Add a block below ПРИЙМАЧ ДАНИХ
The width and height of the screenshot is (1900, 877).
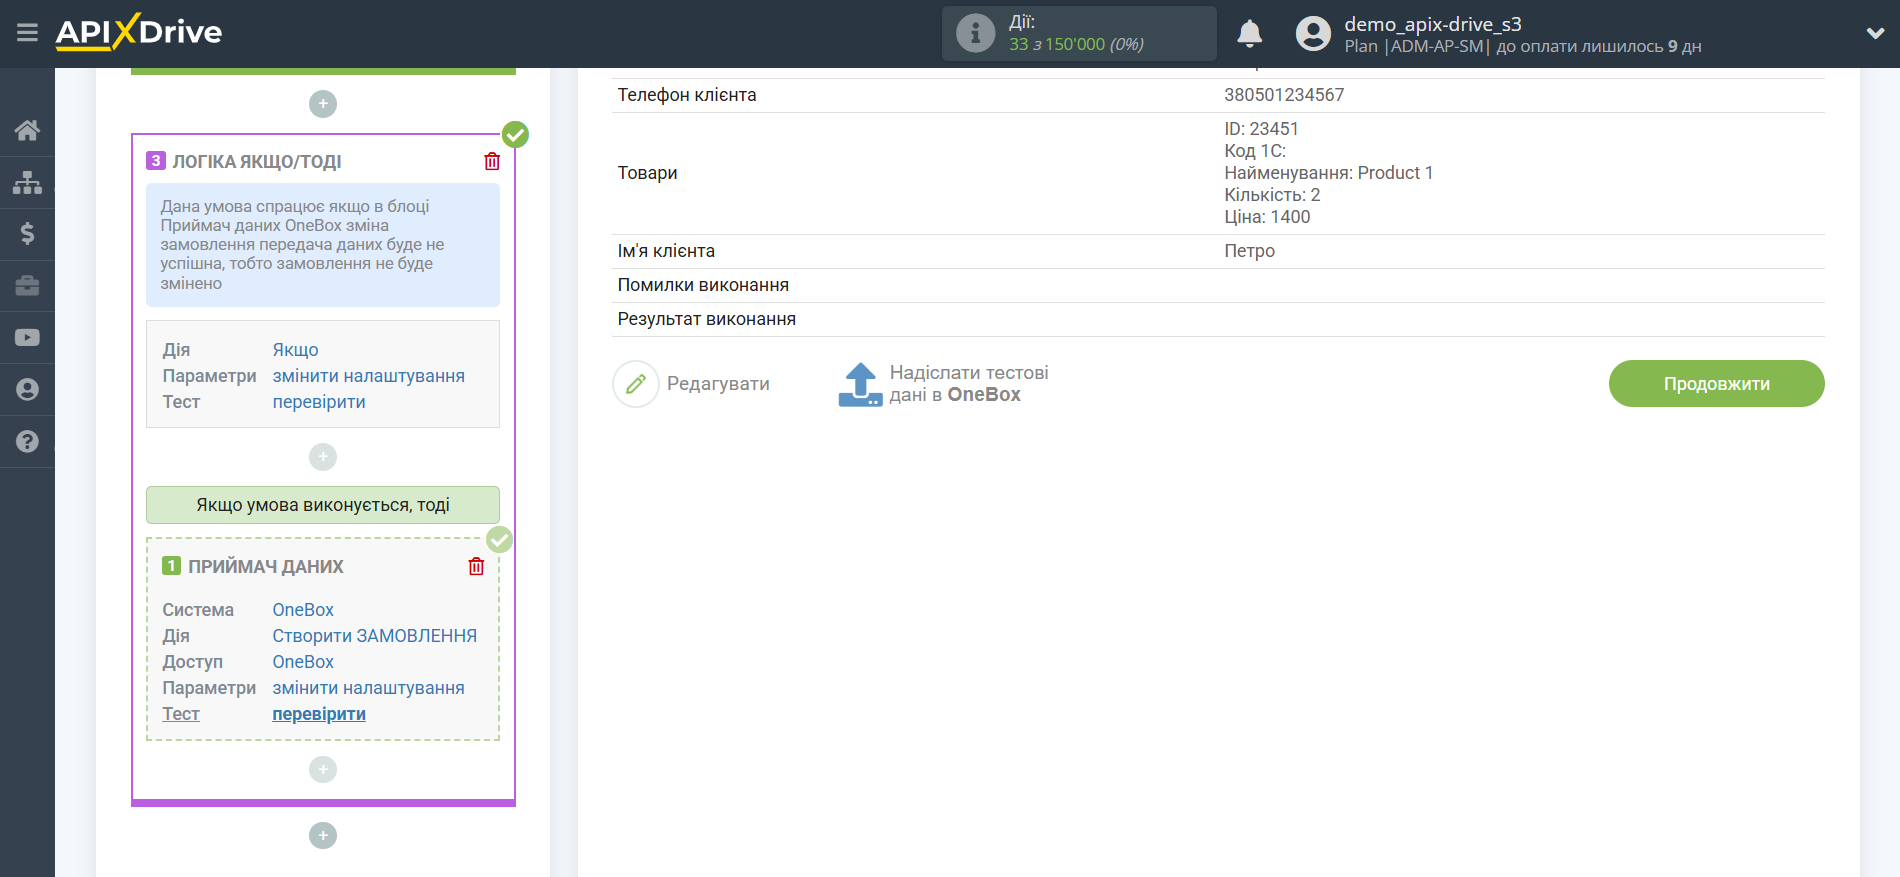coord(323,769)
